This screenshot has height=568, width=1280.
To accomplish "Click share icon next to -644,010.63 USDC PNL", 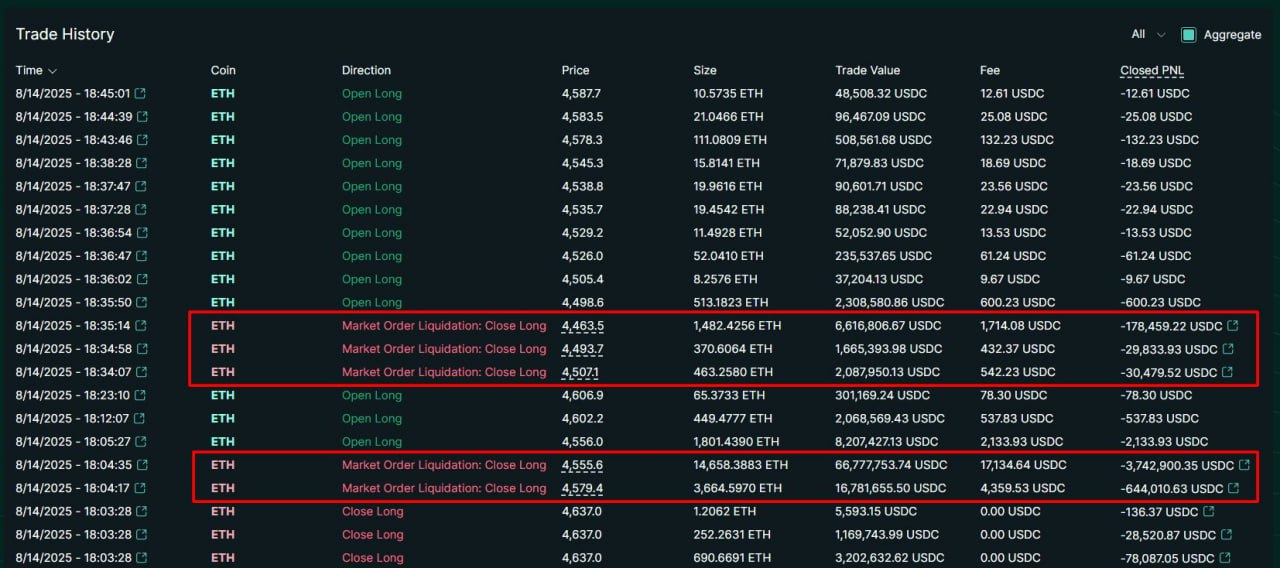I will (1232, 489).
